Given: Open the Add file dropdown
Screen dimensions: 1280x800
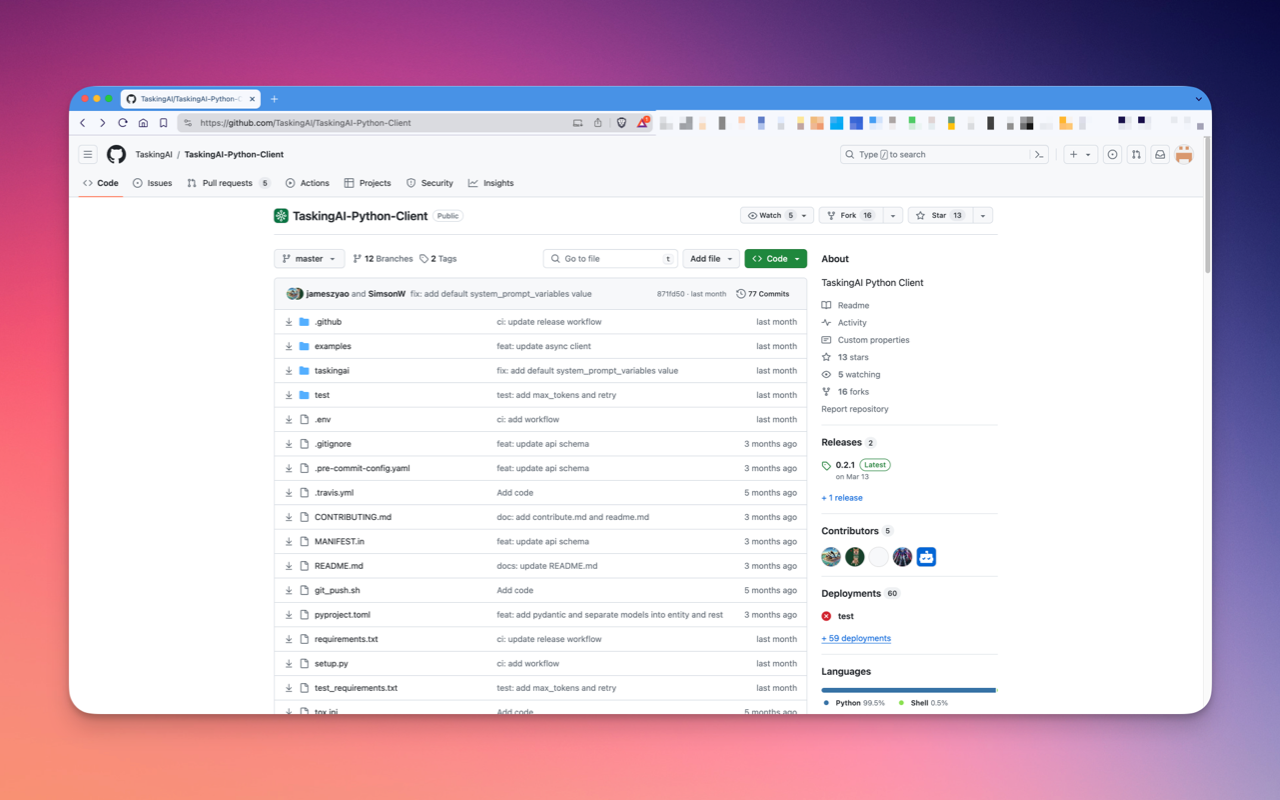Looking at the screenshot, I should click(710, 258).
